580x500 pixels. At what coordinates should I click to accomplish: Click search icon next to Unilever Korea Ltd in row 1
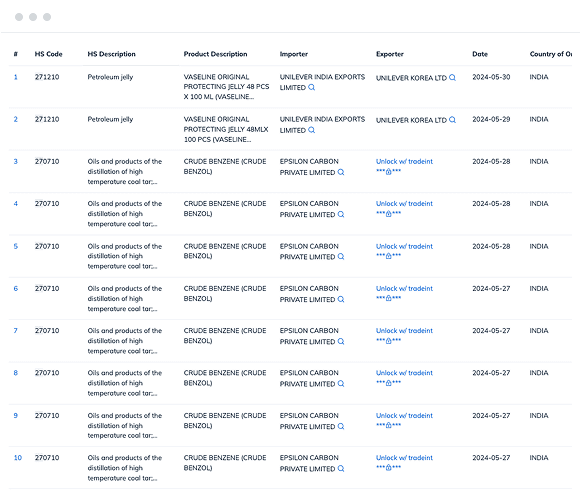(x=452, y=78)
